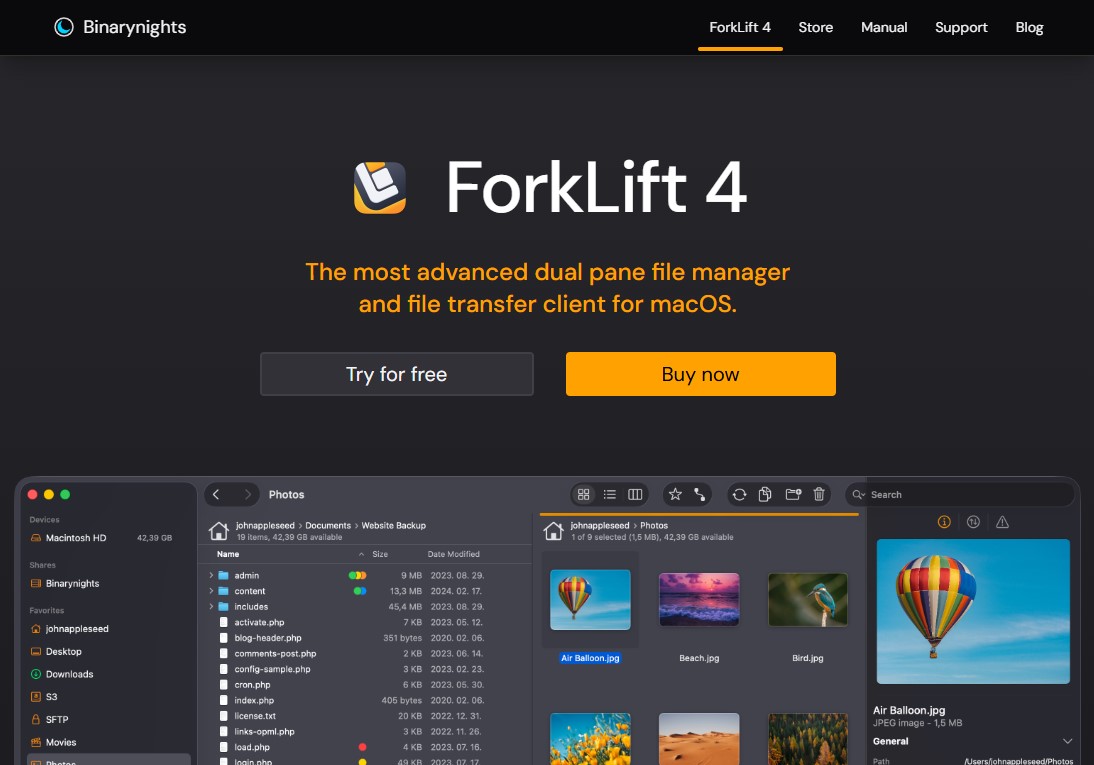Click the back navigation arrow
Image resolution: width=1094 pixels, height=765 pixels.
216,494
